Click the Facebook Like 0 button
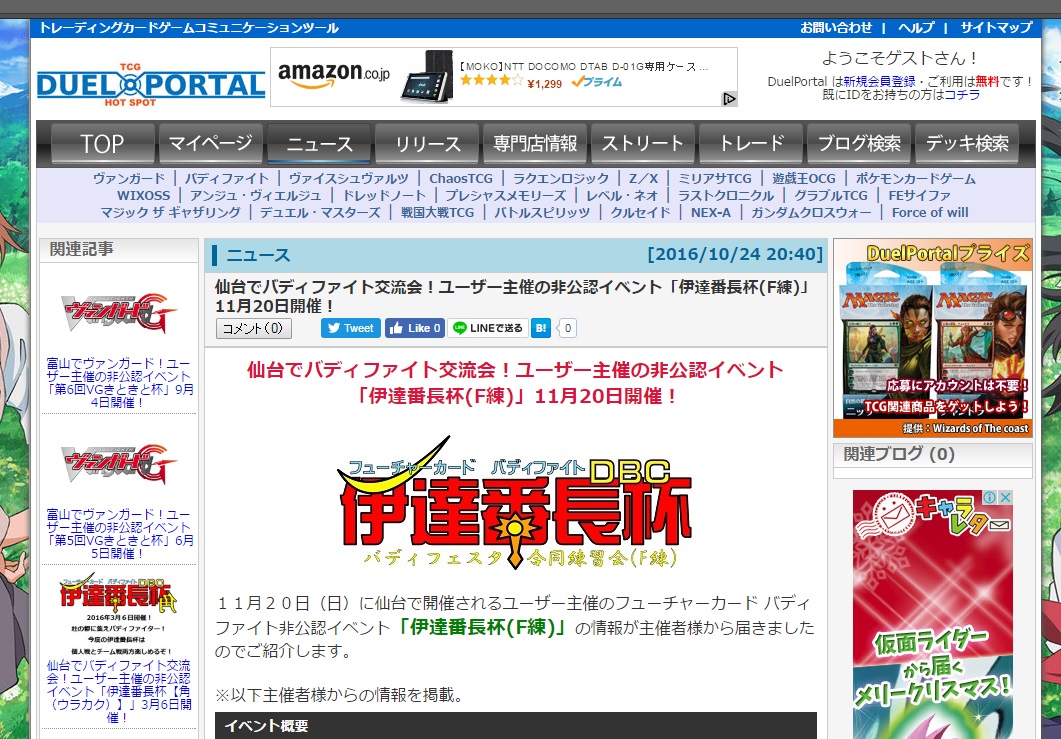Viewport: 1061px width, 739px height. click(415, 328)
